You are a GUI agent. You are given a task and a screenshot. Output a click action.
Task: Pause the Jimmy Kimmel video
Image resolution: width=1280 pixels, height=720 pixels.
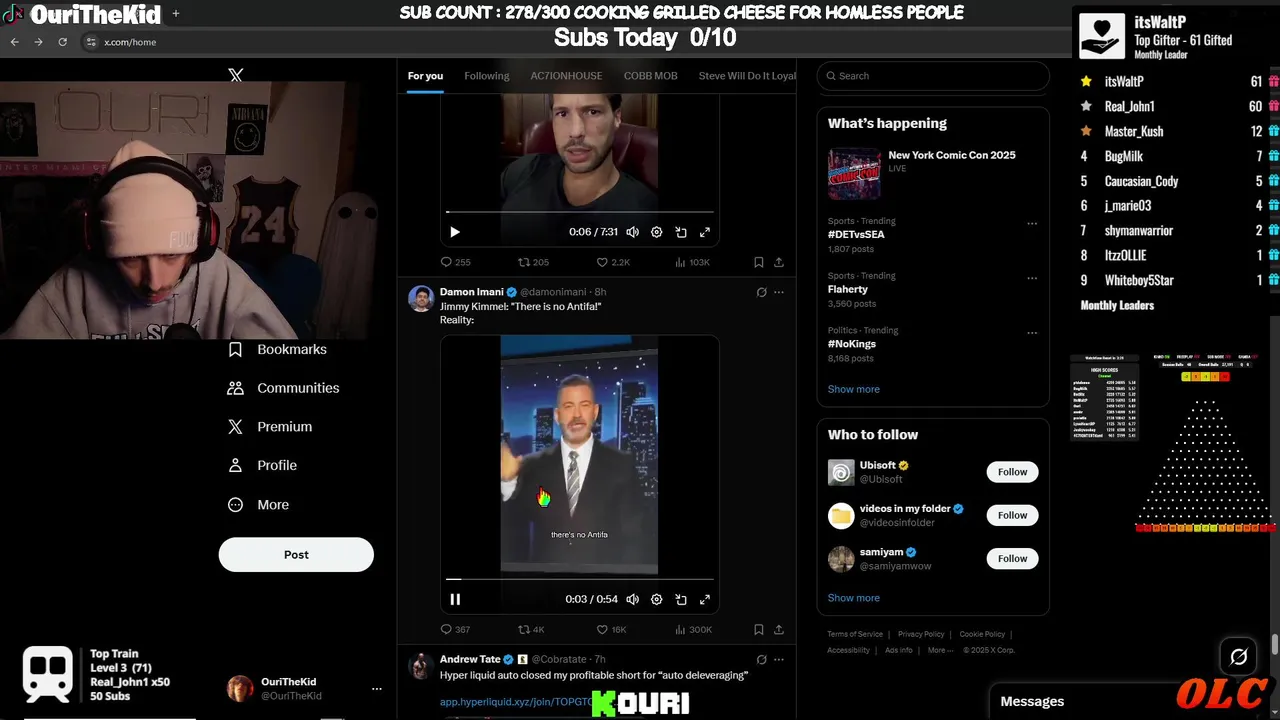tap(455, 599)
